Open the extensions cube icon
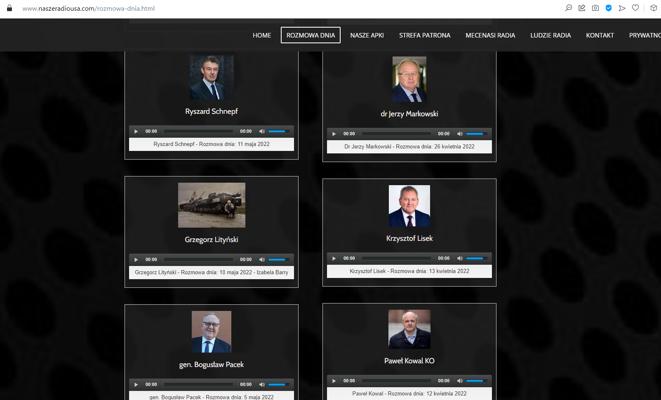Viewport: 661px width, 400px height. (653, 8)
